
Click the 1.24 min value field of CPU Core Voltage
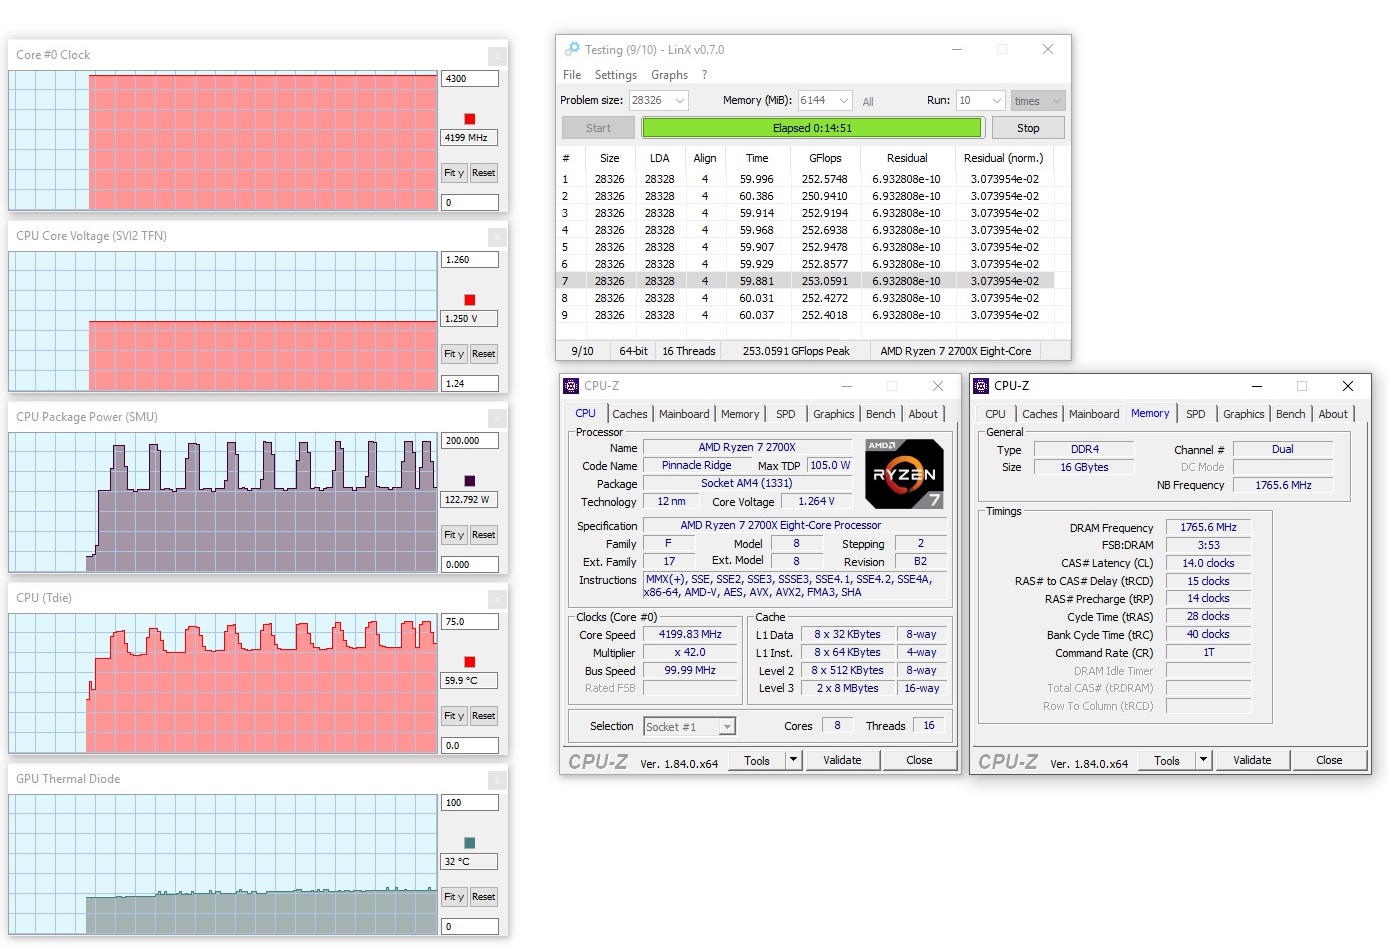pyautogui.click(x=470, y=384)
